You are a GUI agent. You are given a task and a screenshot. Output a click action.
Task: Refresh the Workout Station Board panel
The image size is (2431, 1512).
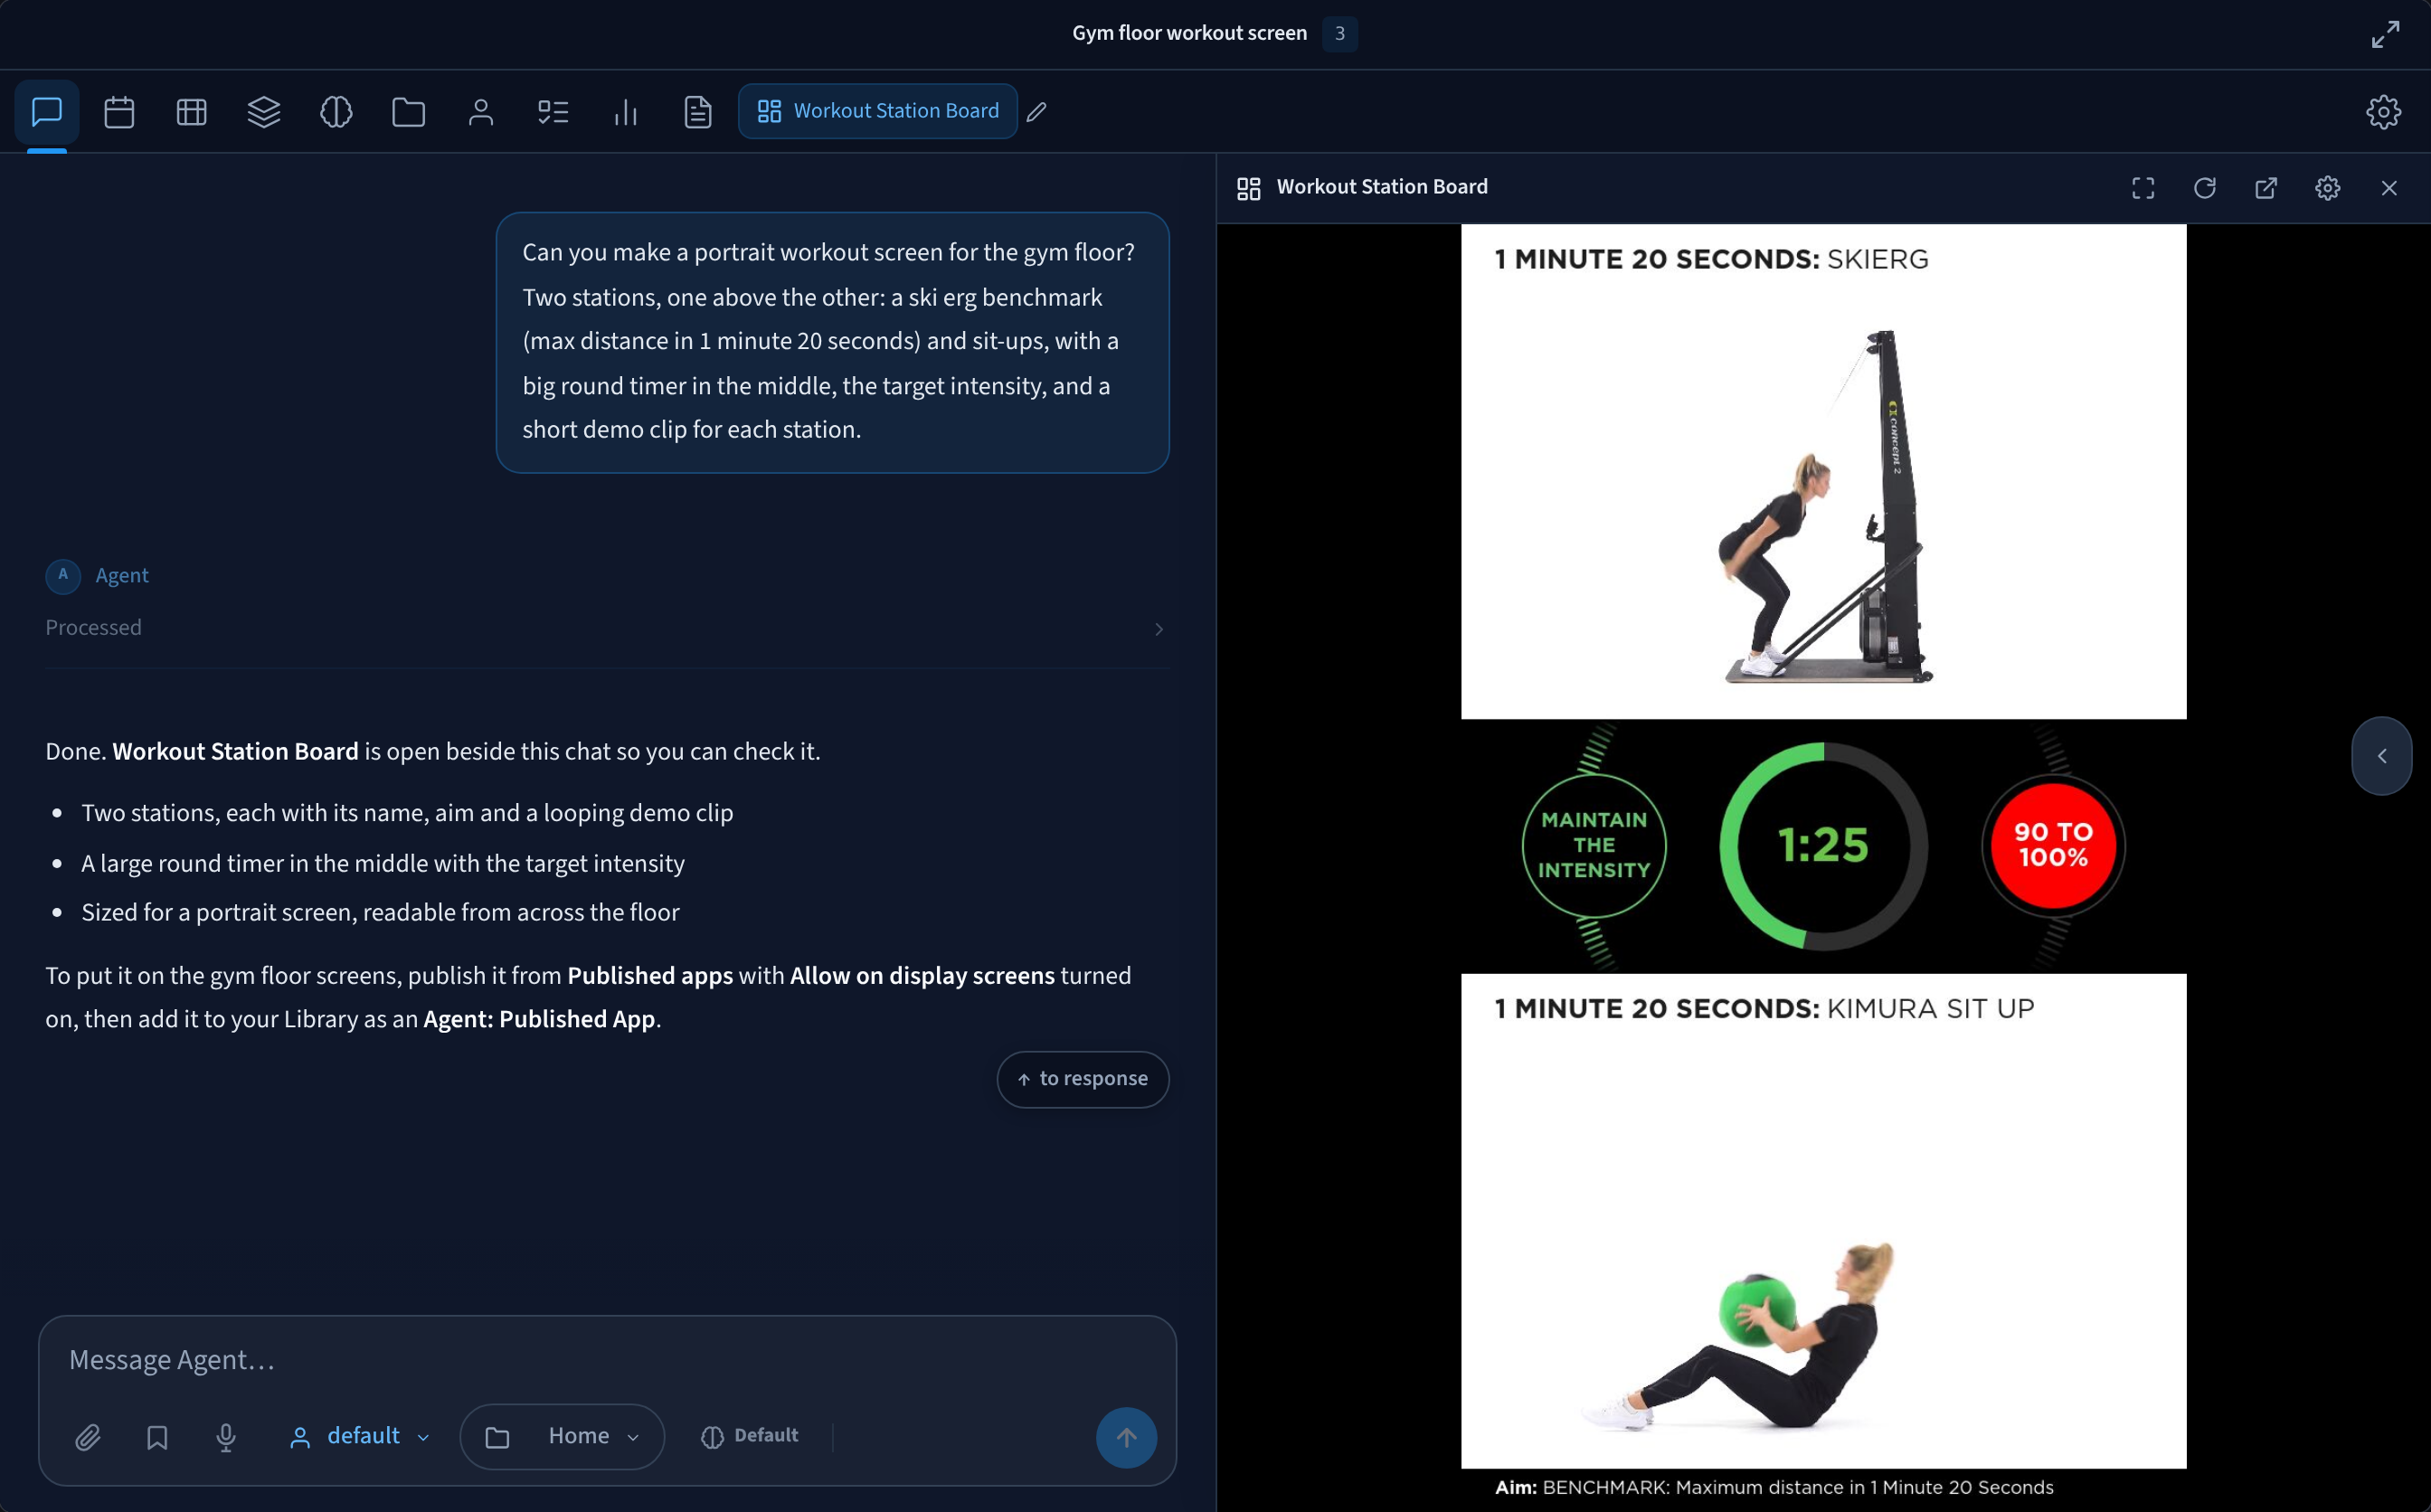pyautogui.click(x=2204, y=188)
